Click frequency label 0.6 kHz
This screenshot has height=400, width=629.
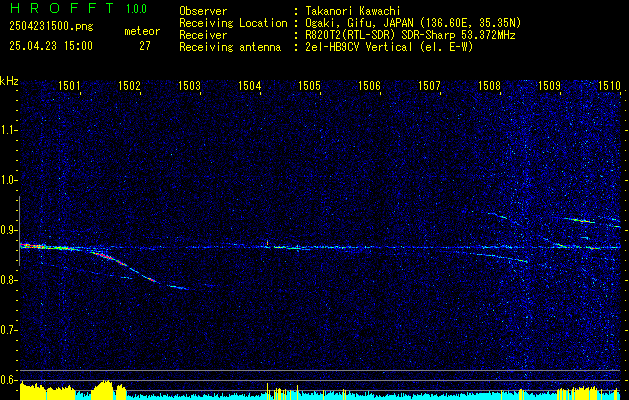tap(8, 380)
